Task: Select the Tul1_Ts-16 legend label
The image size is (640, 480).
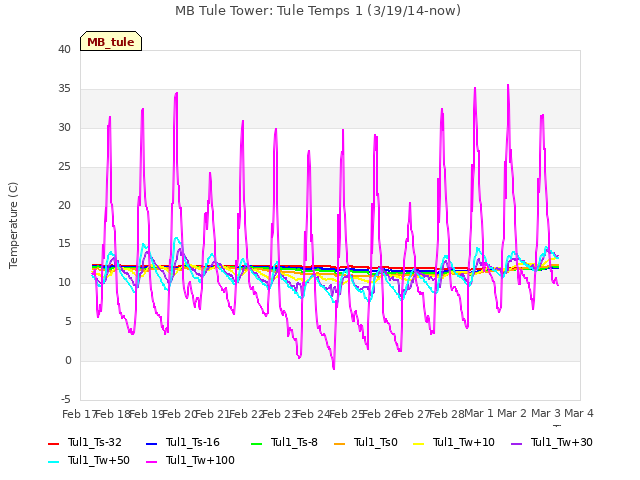Action: click(x=193, y=442)
